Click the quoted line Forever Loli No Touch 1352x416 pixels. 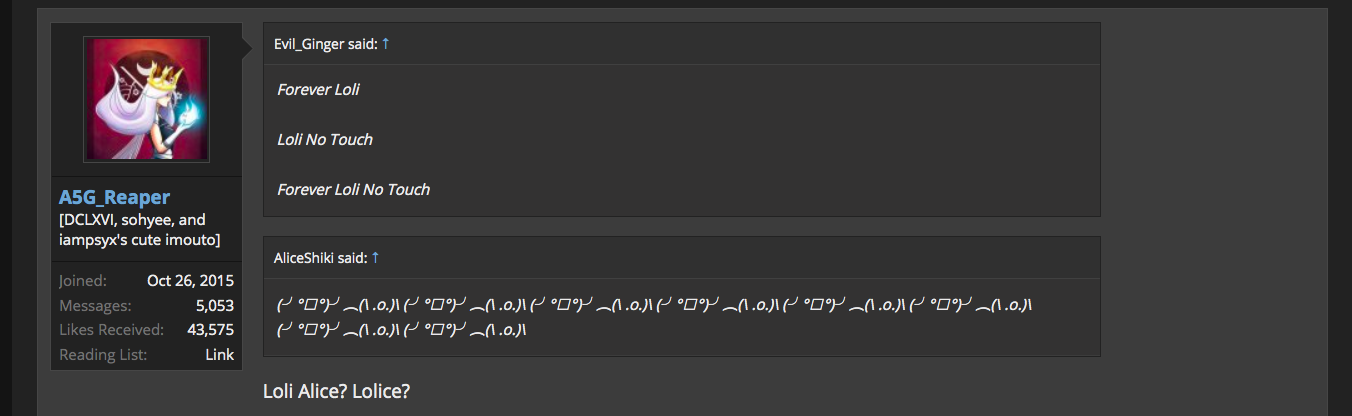point(353,190)
